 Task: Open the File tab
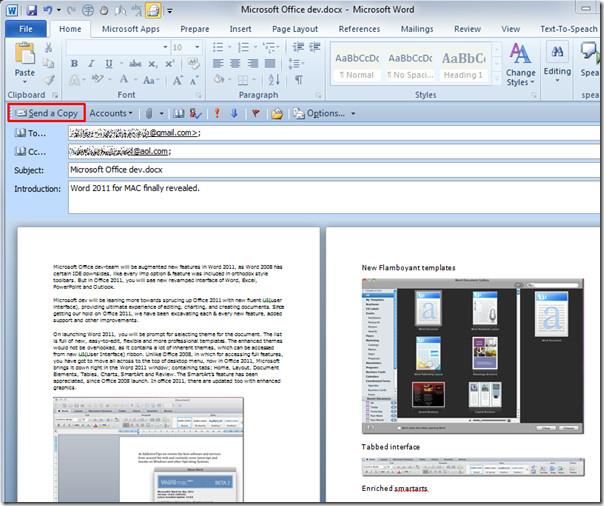[26, 29]
